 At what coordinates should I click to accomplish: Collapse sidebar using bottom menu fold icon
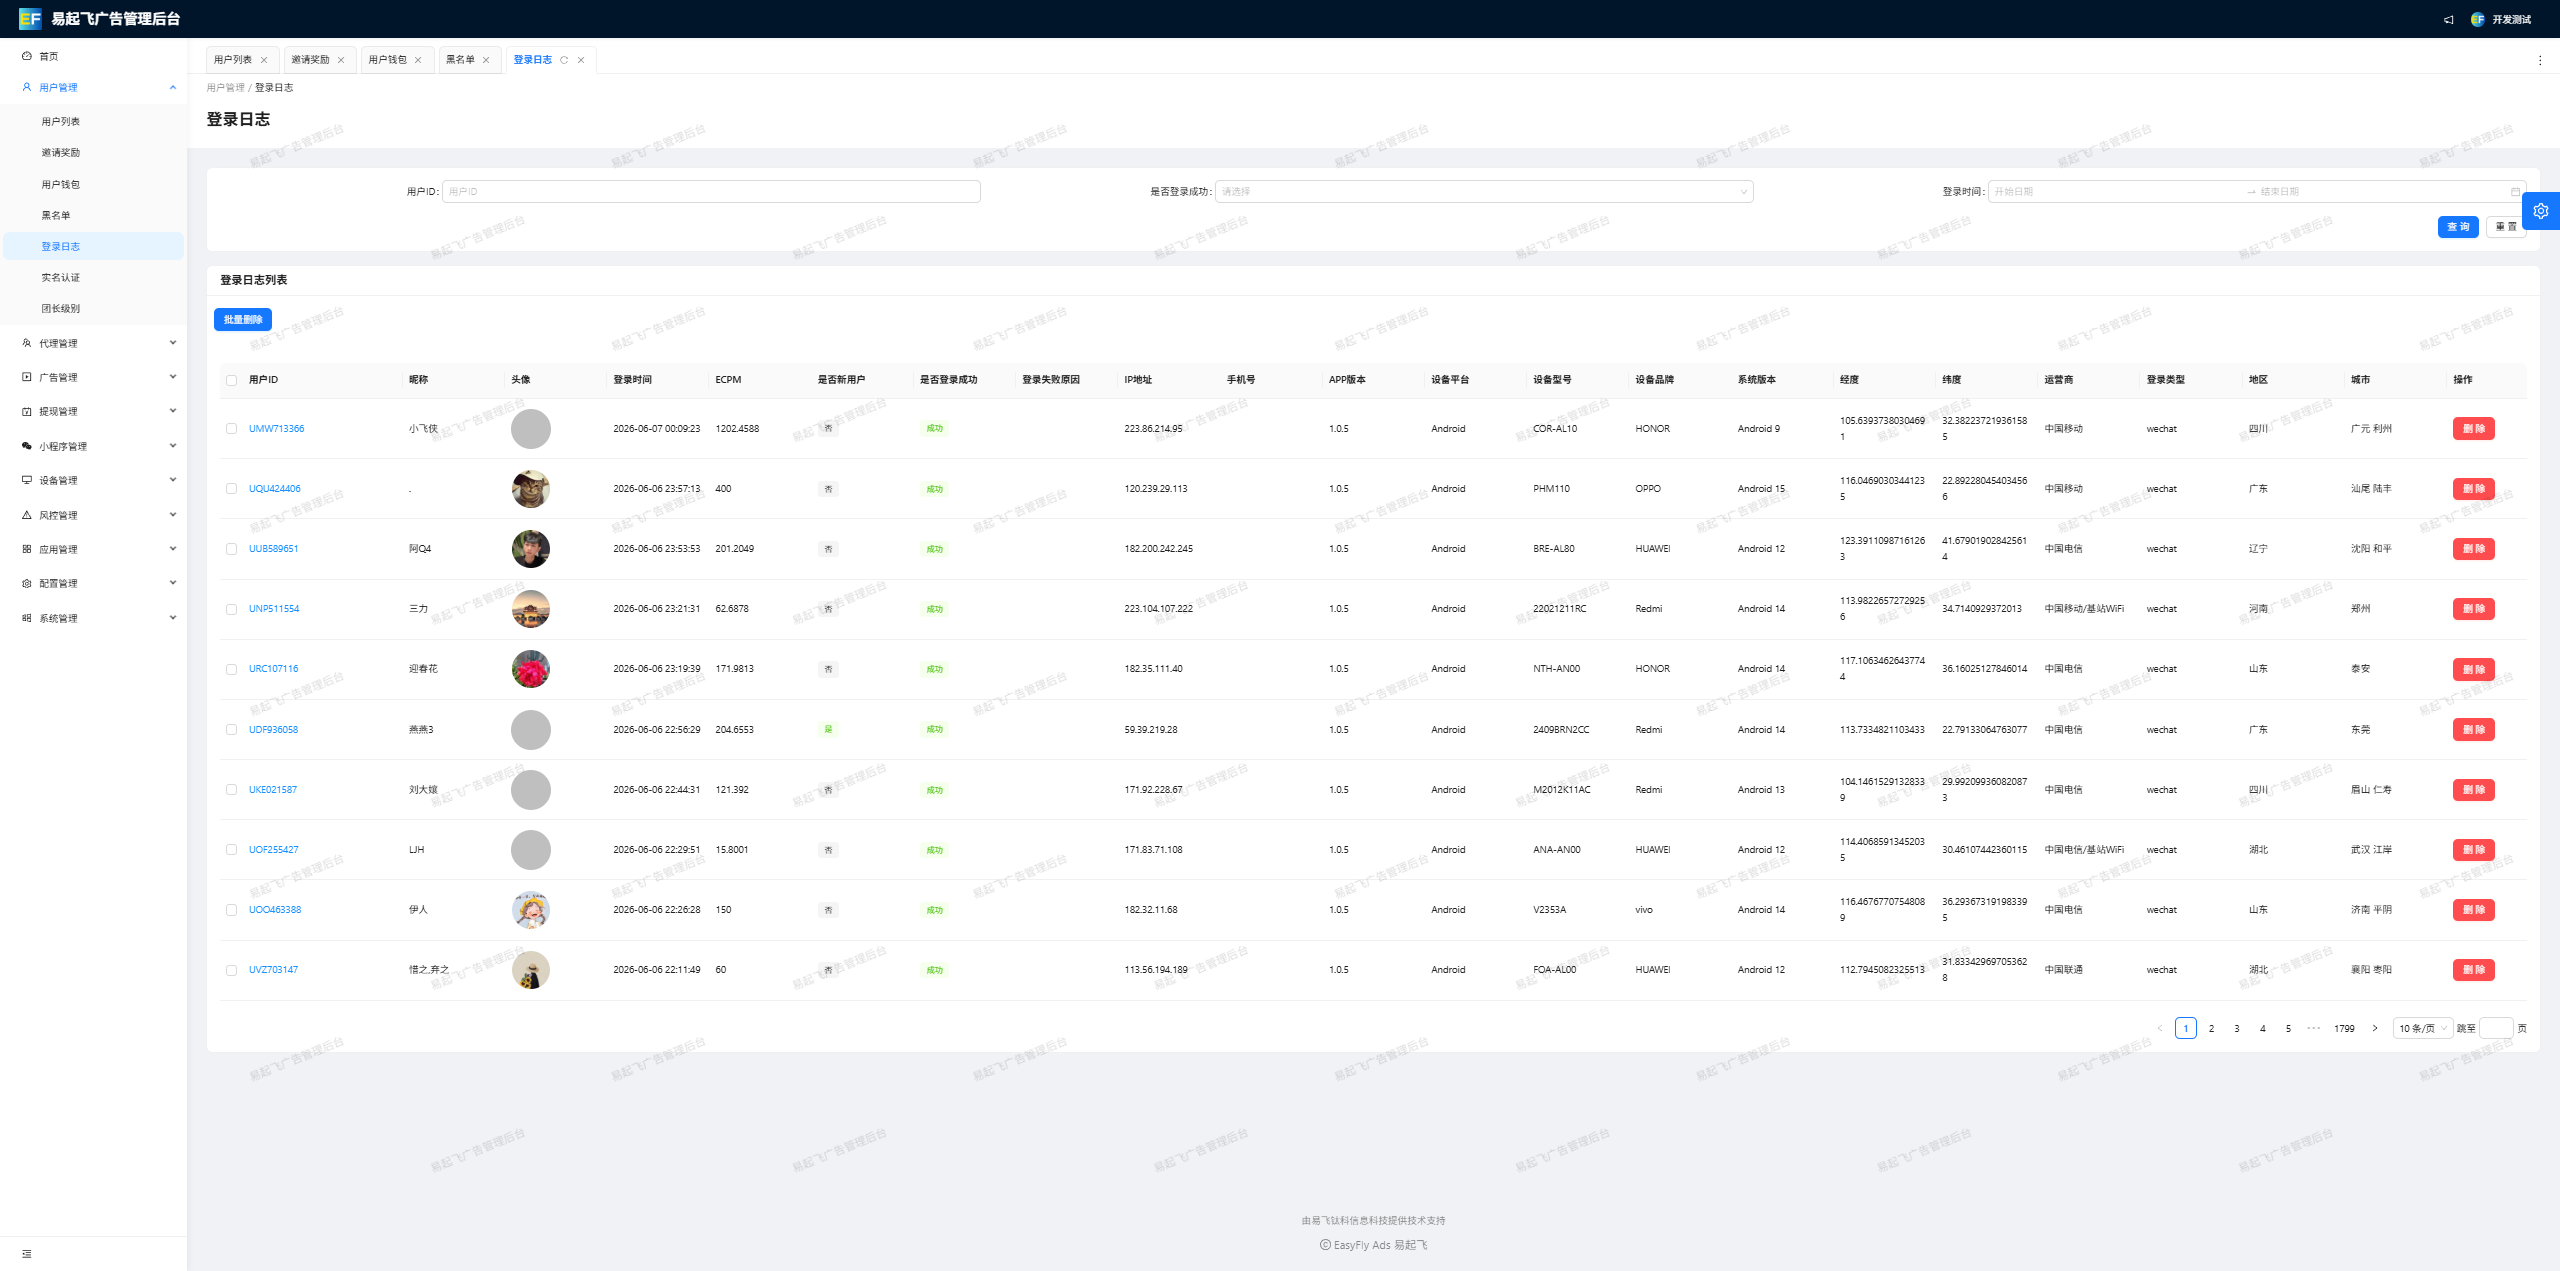pyautogui.click(x=27, y=1253)
